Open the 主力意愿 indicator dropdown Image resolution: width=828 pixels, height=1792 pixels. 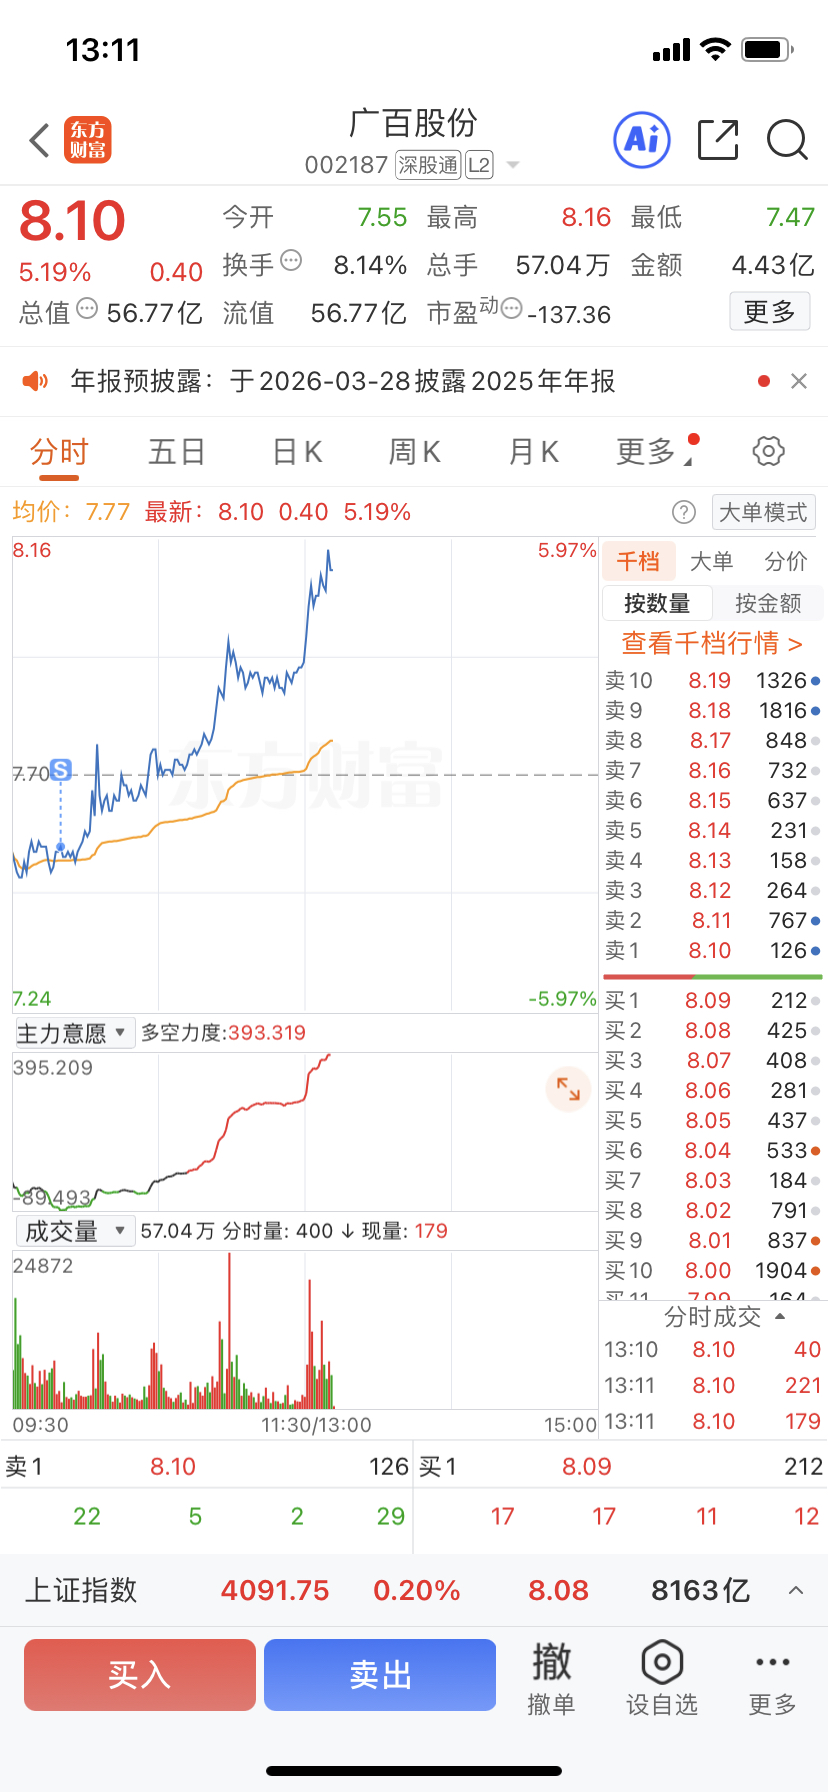pos(74,1033)
